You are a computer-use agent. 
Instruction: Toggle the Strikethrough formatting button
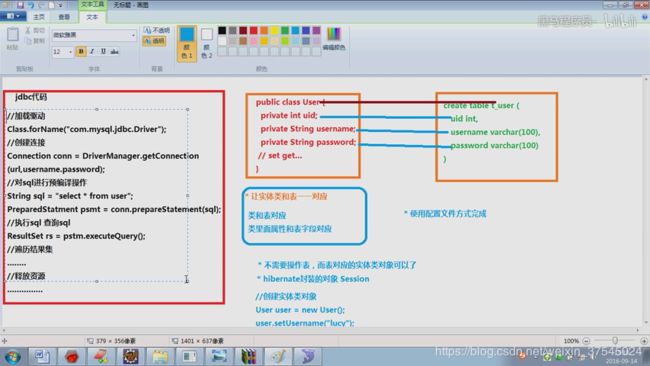coord(114,51)
